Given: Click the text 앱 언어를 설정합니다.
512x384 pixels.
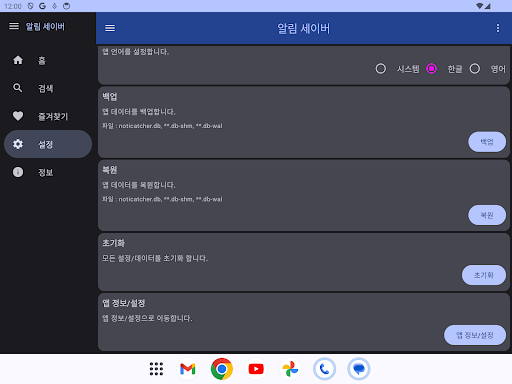Looking at the screenshot, I should click(135, 52).
